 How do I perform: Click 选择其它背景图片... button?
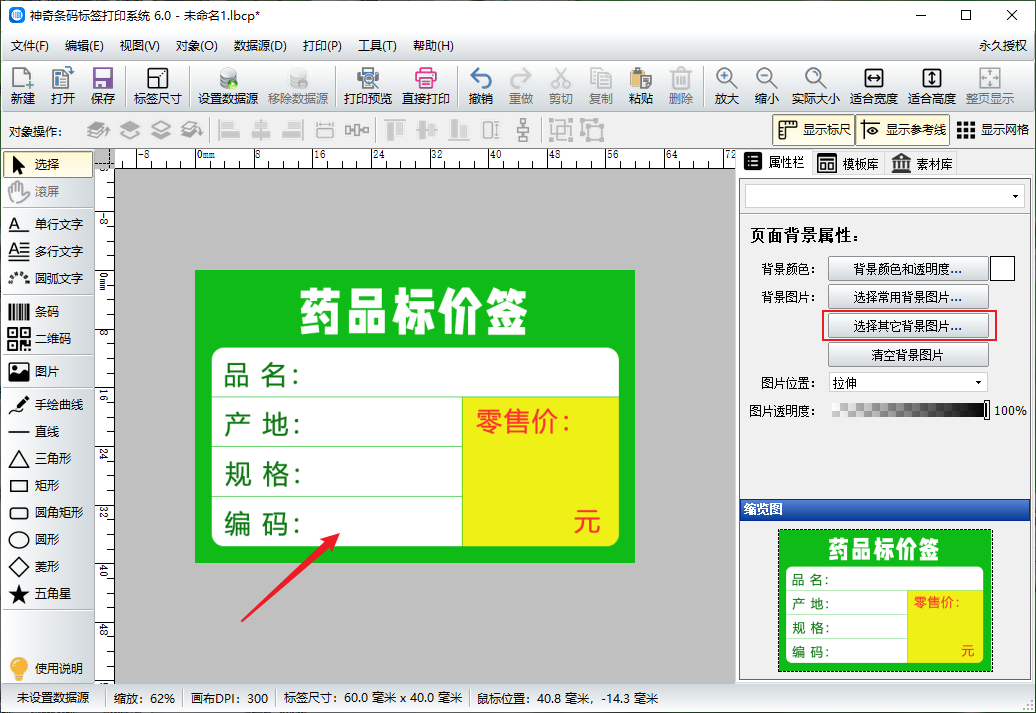(x=908, y=326)
